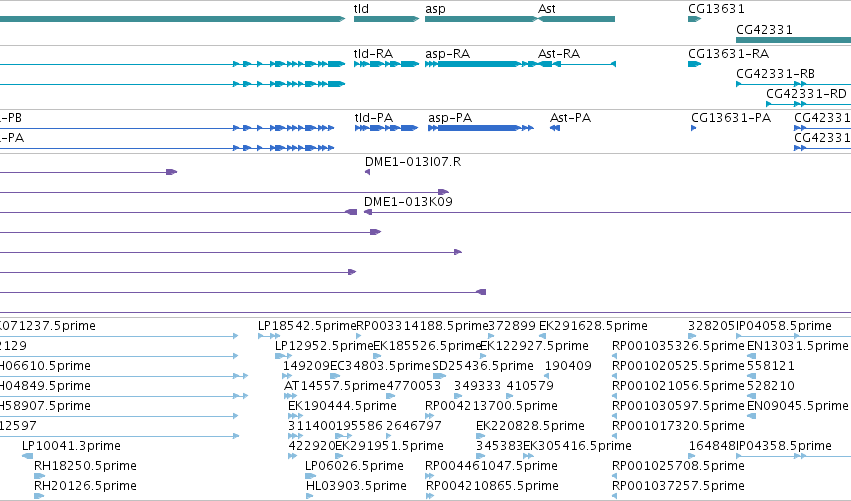Select the RP001030597.5prime EST label

point(678,405)
